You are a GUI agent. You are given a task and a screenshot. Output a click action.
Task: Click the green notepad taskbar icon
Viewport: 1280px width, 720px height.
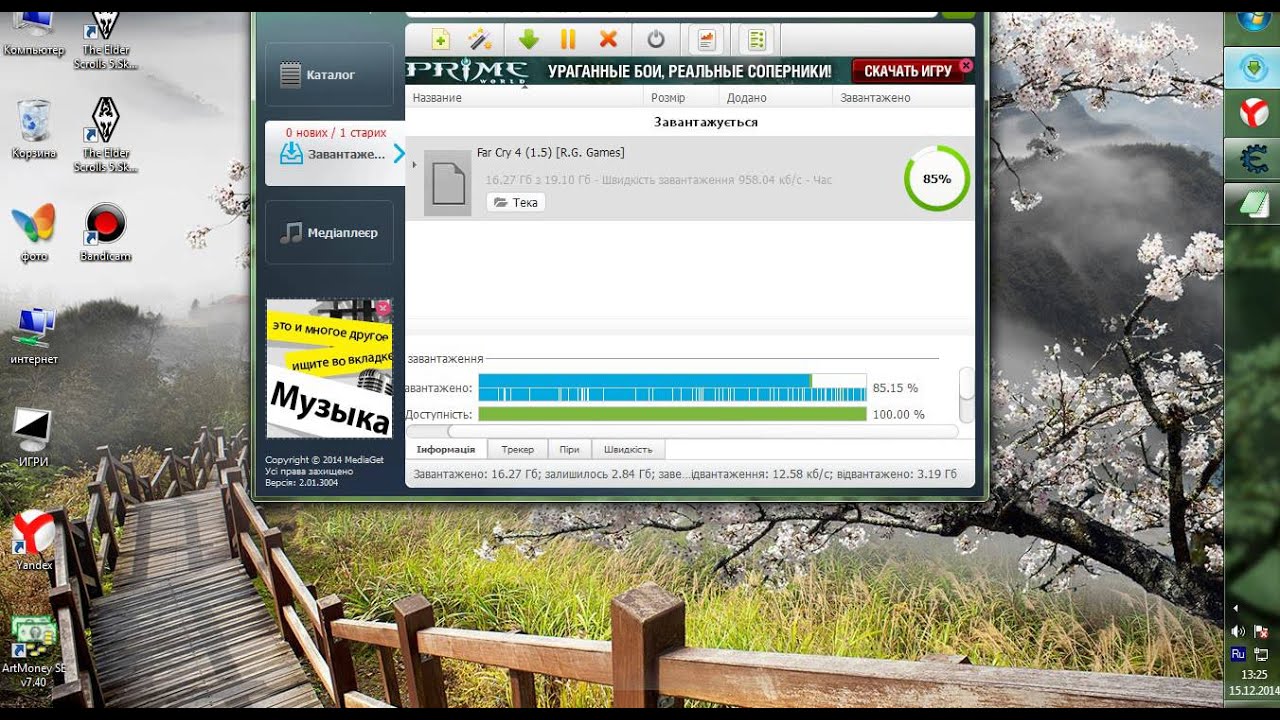[1253, 204]
